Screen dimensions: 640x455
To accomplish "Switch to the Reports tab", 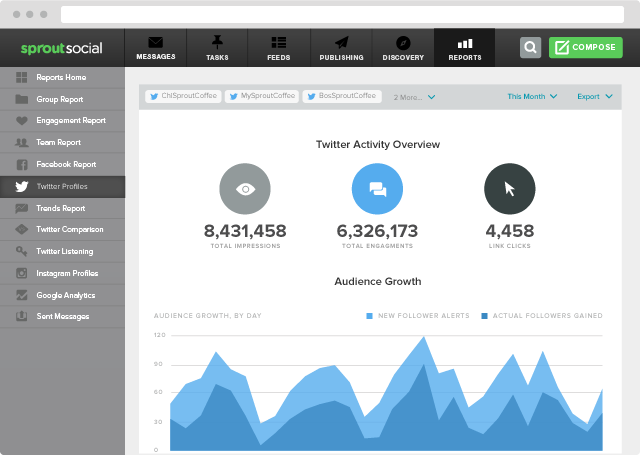I will coord(465,47).
